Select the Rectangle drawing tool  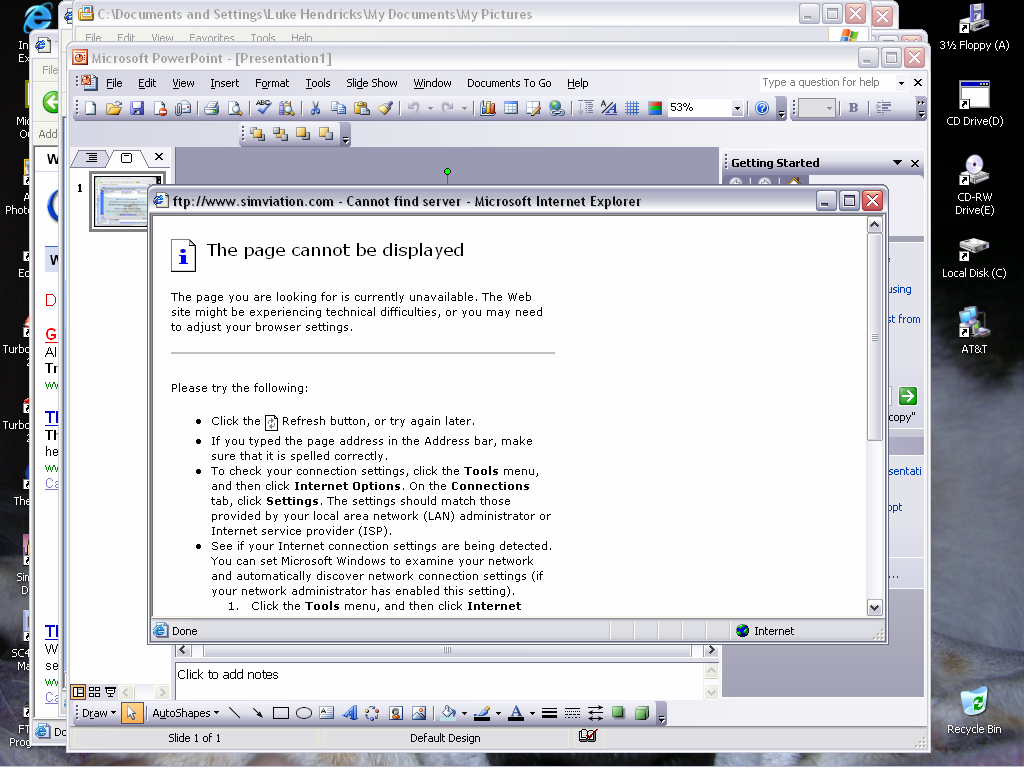click(281, 713)
